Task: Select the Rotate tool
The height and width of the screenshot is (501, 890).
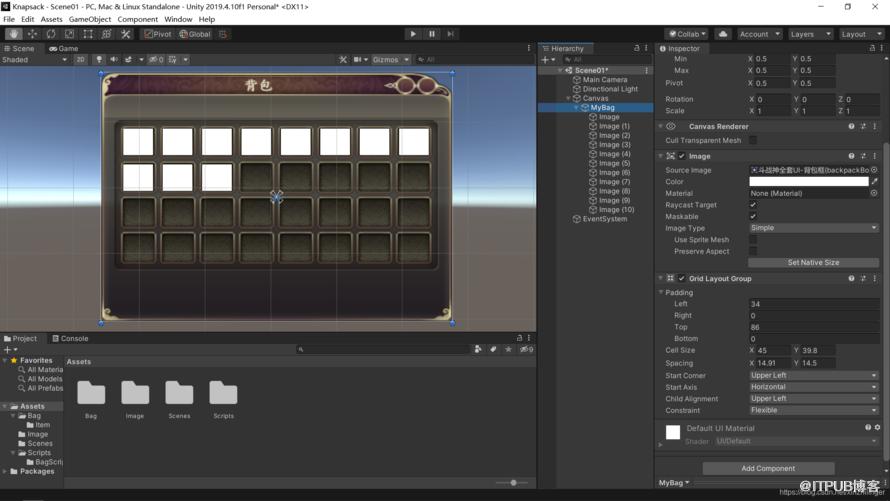Action: [51, 34]
